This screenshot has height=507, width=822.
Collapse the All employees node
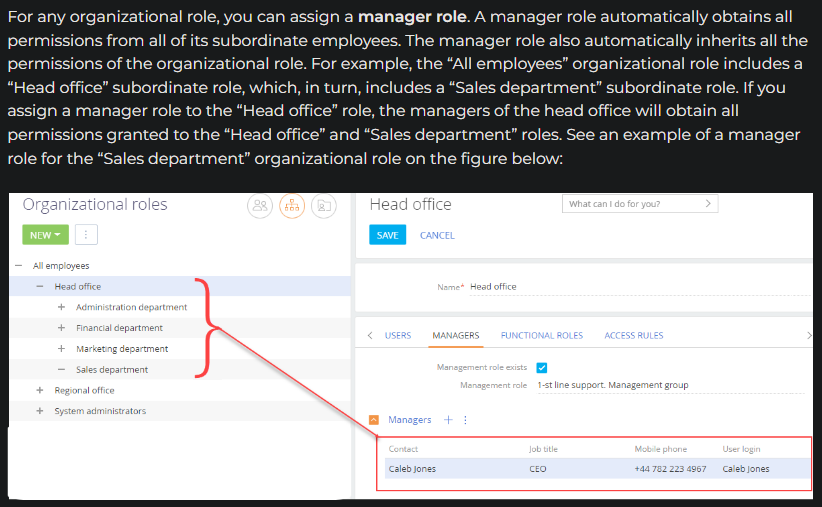(19, 266)
